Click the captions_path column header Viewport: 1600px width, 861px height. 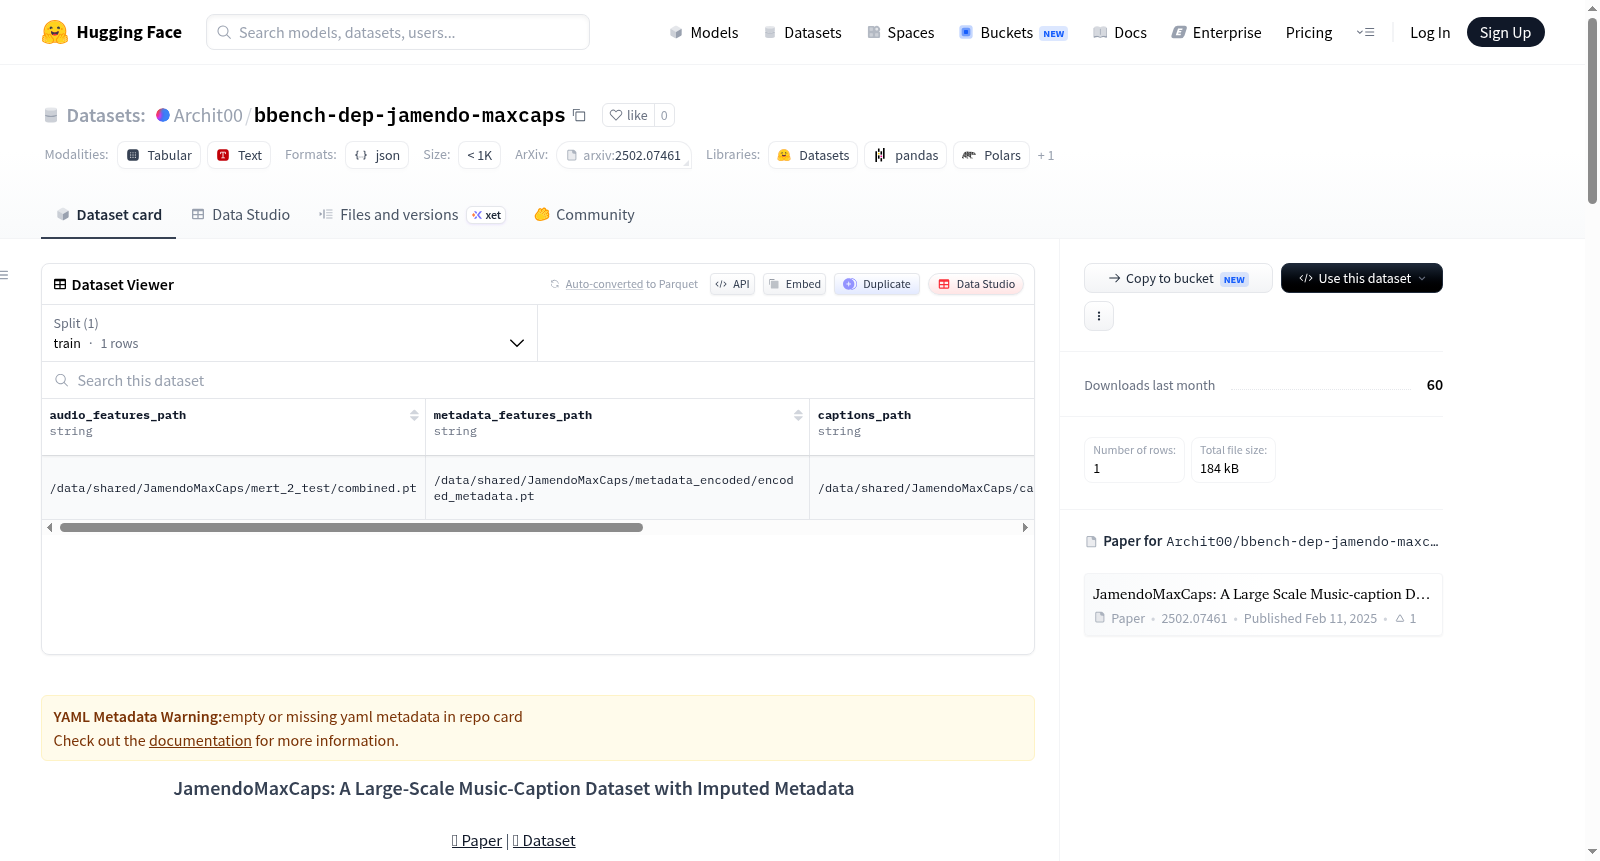[x=922, y=427]
